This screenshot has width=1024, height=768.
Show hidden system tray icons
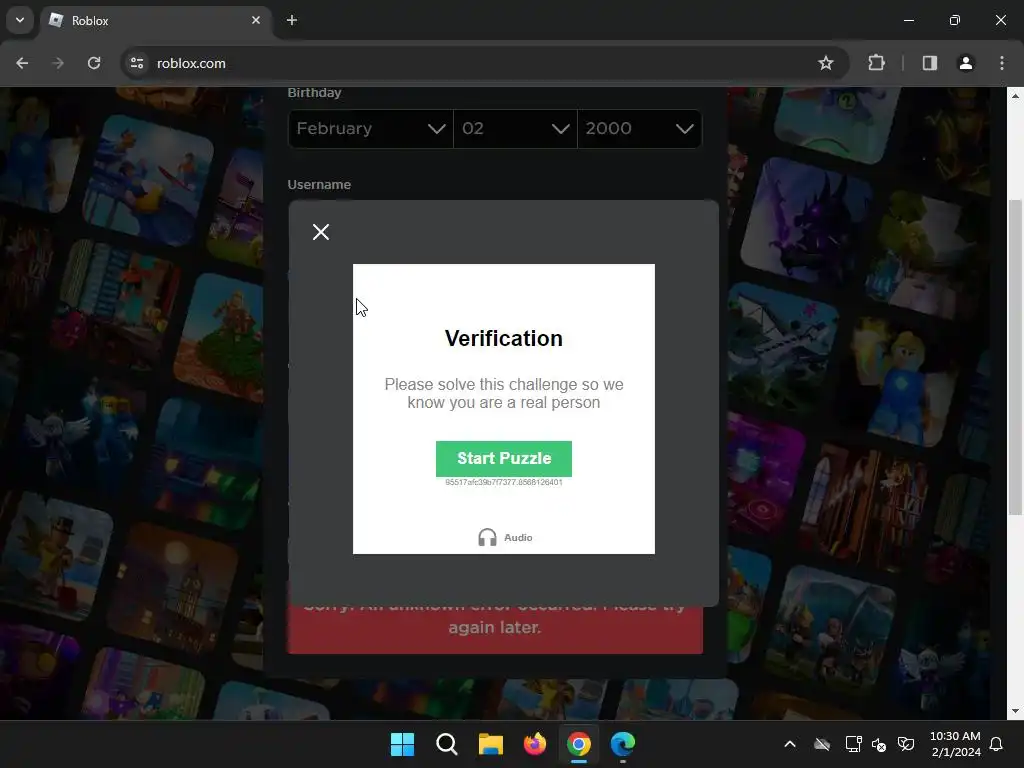point(790,744)
